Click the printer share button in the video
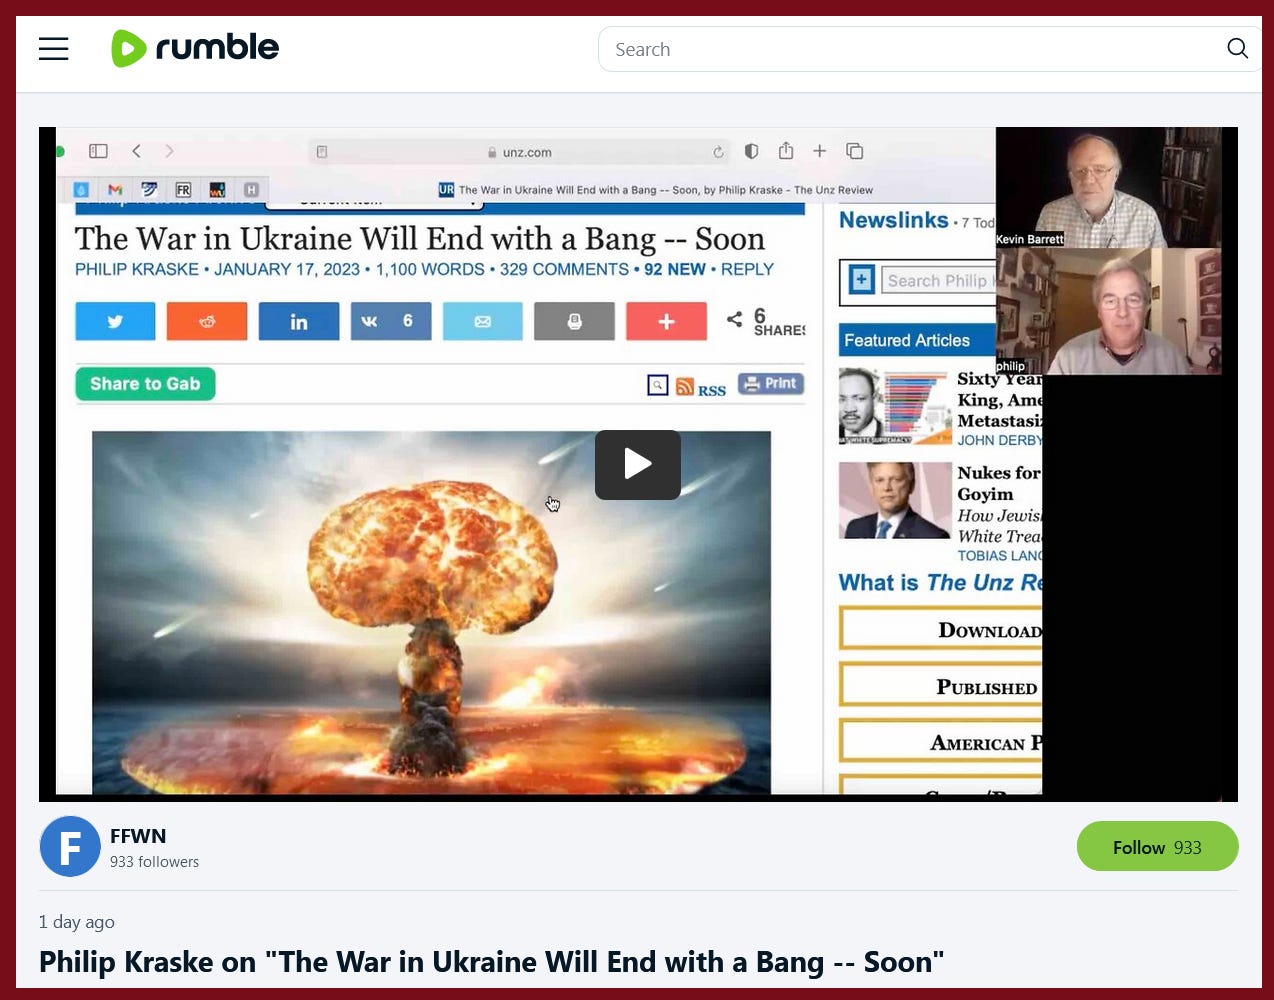This screenshot has height=1000, width=1274. coord(575,322)
